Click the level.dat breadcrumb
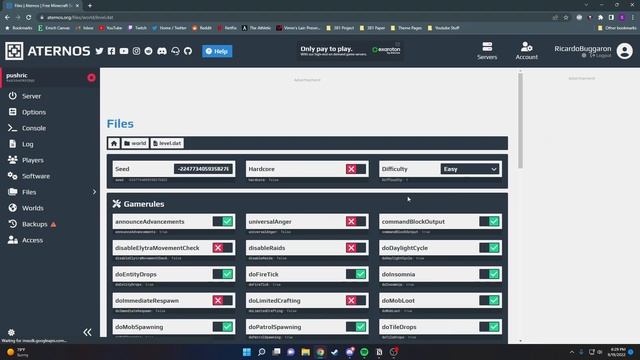The image size is (640, 360). pos(167,143)
